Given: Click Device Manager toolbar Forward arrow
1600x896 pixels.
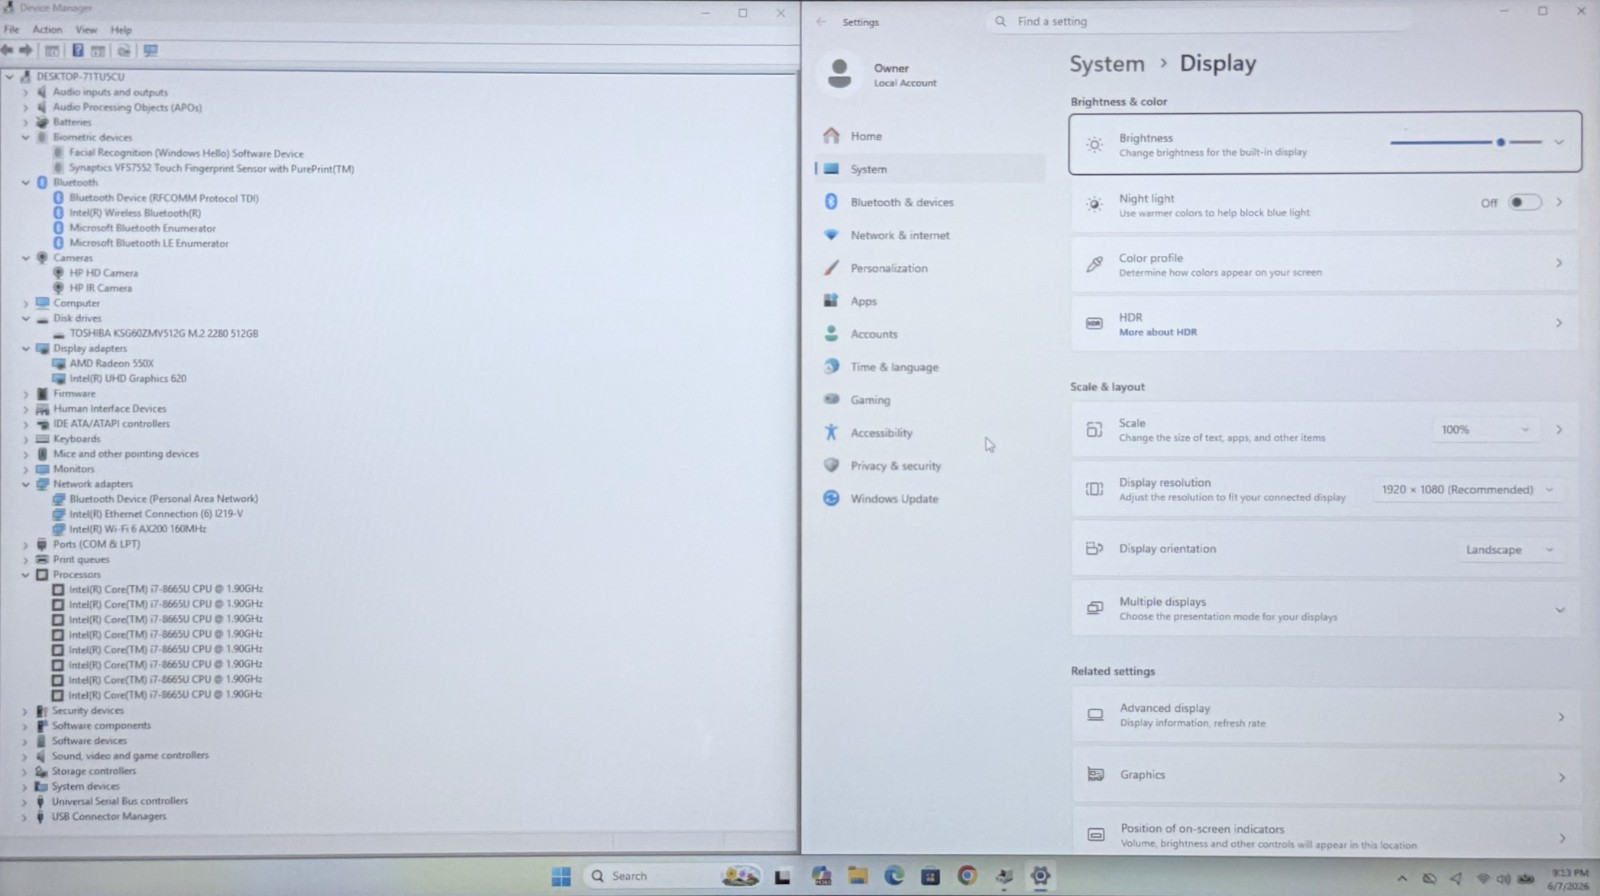Looking at the screenshot, I should 25,50.
